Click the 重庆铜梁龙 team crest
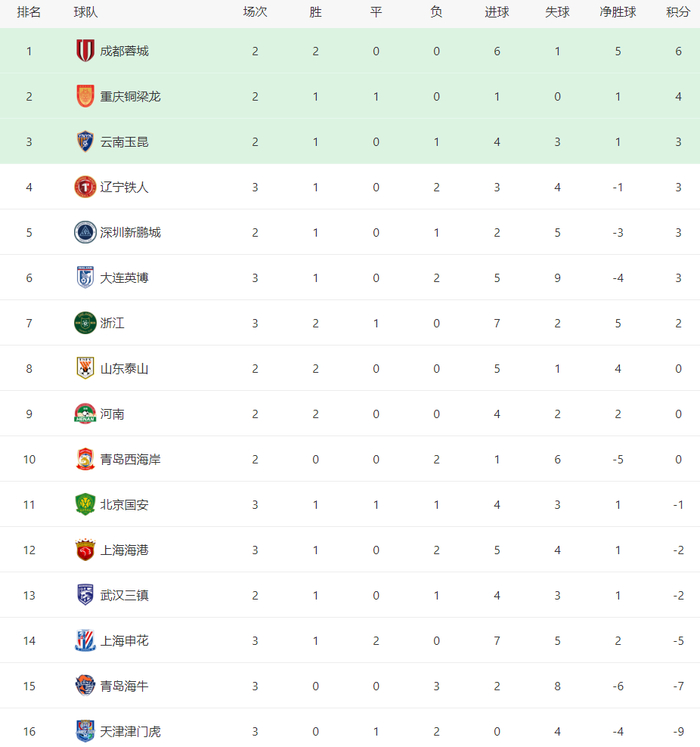700x747 pixels. tap(85, 96)
